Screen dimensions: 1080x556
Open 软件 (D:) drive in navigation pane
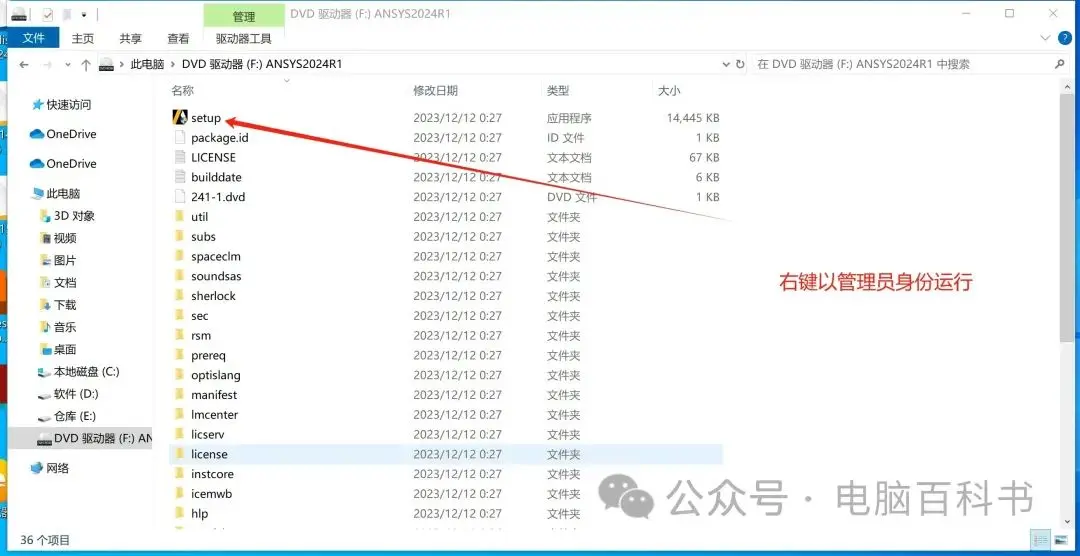click(x=76, y=394)
